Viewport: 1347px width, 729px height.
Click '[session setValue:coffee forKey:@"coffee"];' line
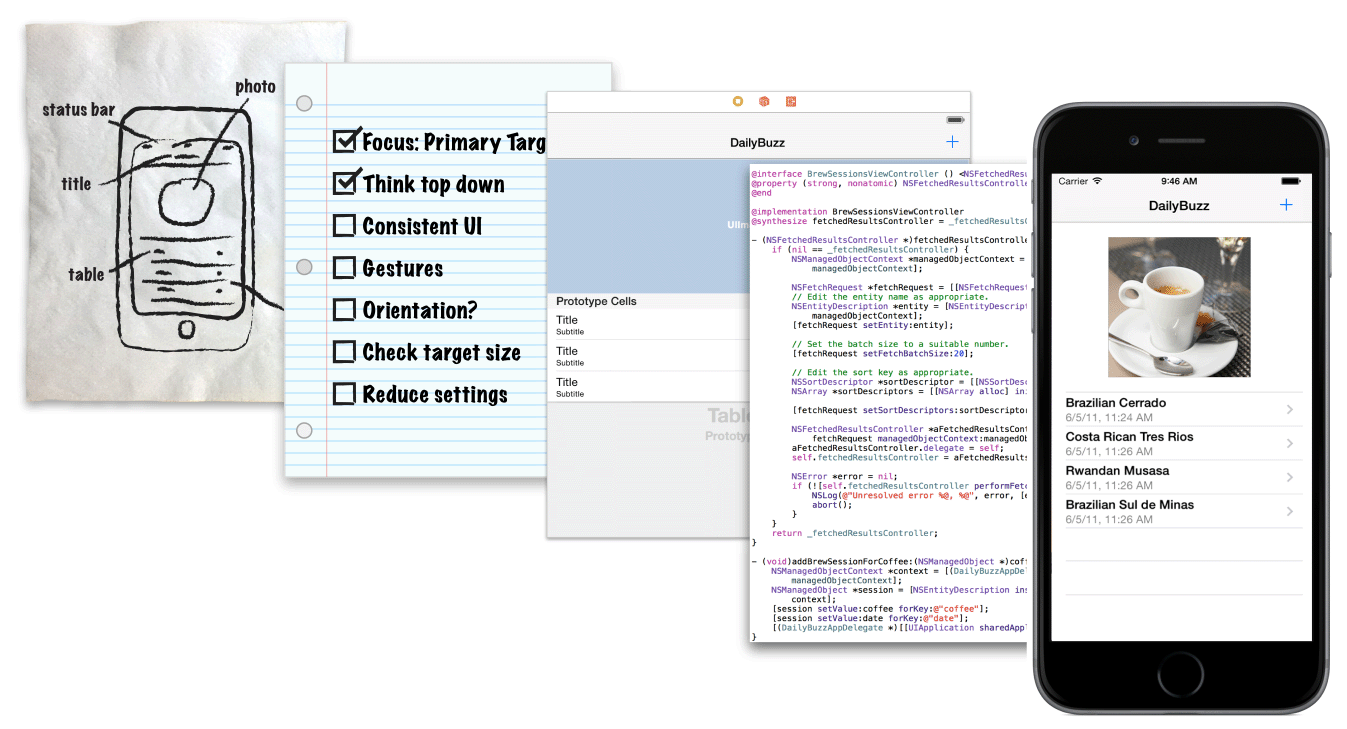point(881,608)
